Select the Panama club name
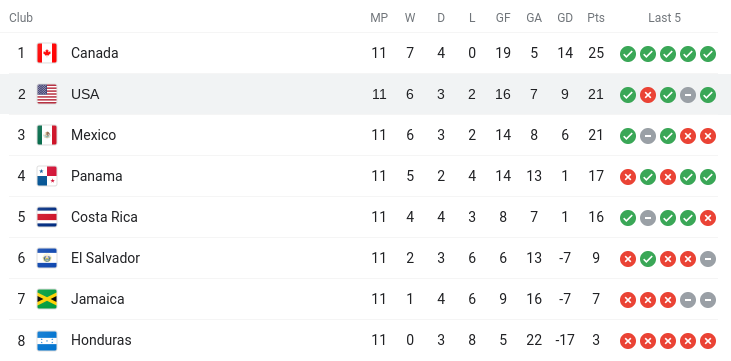 tap(97, 176)
